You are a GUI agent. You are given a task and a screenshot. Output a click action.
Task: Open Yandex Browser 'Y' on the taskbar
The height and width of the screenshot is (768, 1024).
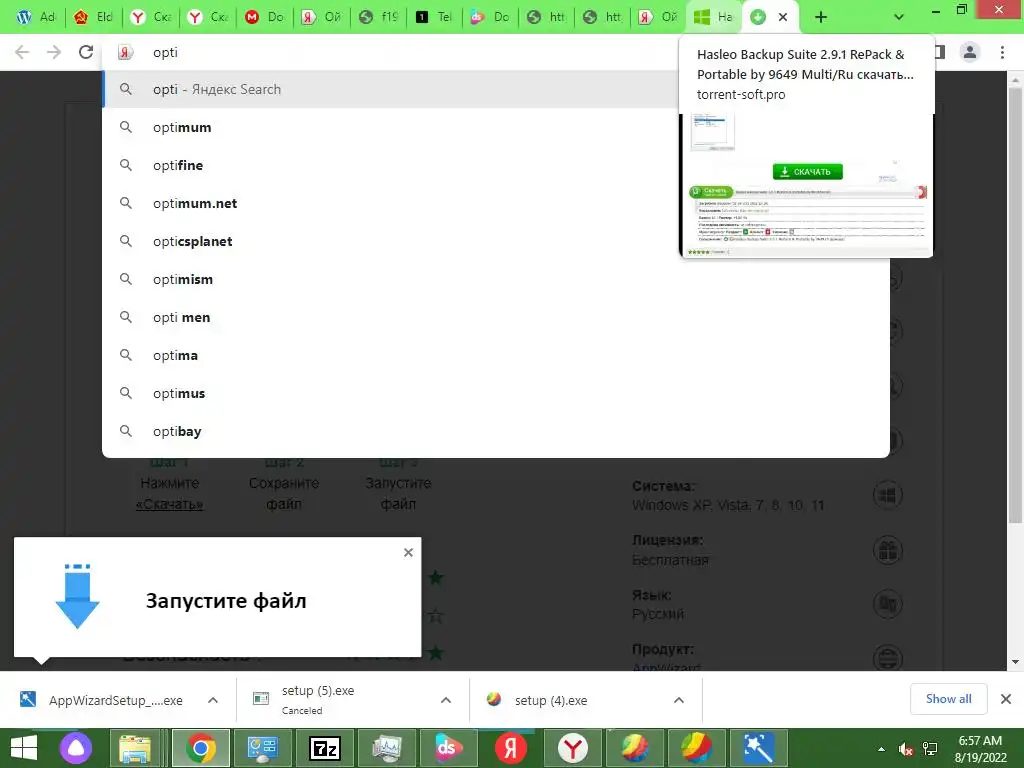572,748
